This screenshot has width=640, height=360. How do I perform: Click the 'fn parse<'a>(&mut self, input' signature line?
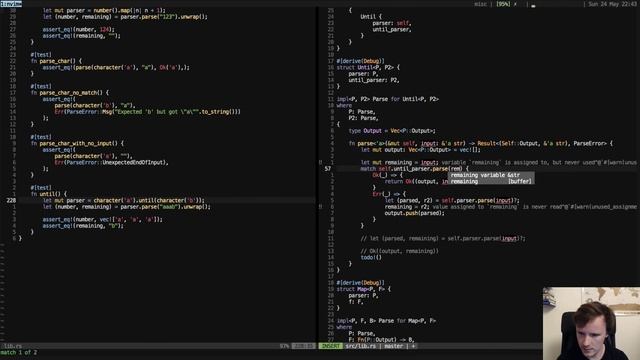(481, 143)
